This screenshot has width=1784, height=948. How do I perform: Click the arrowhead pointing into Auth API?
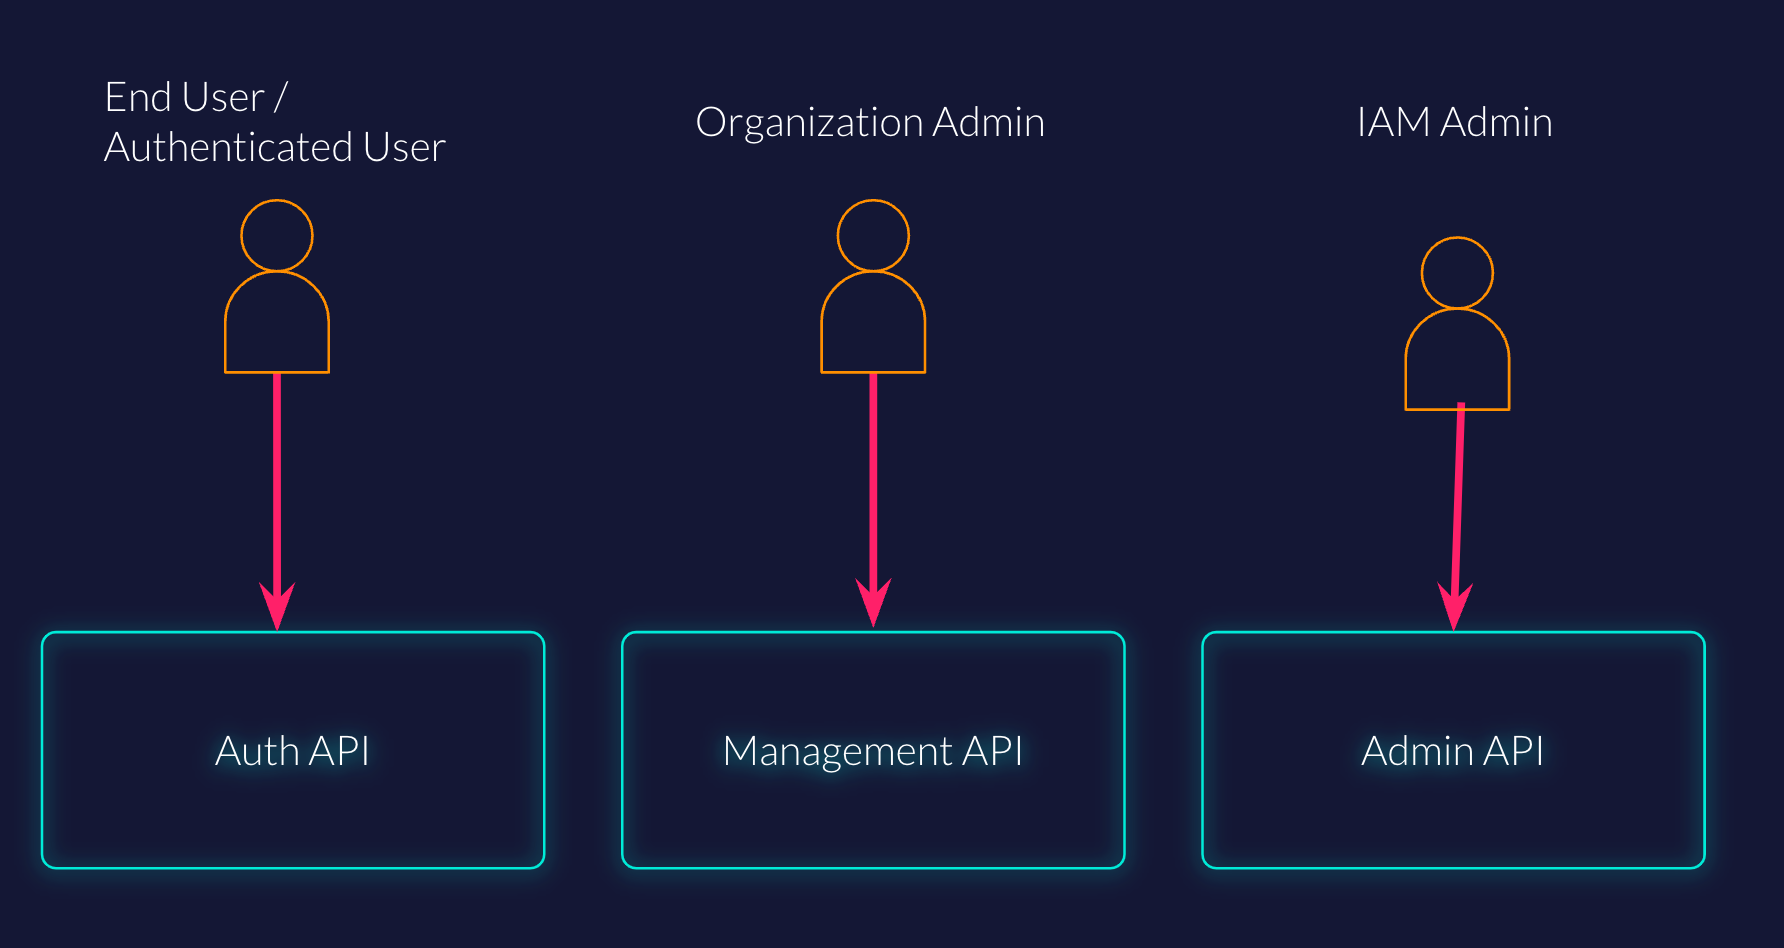pos(277,605)
